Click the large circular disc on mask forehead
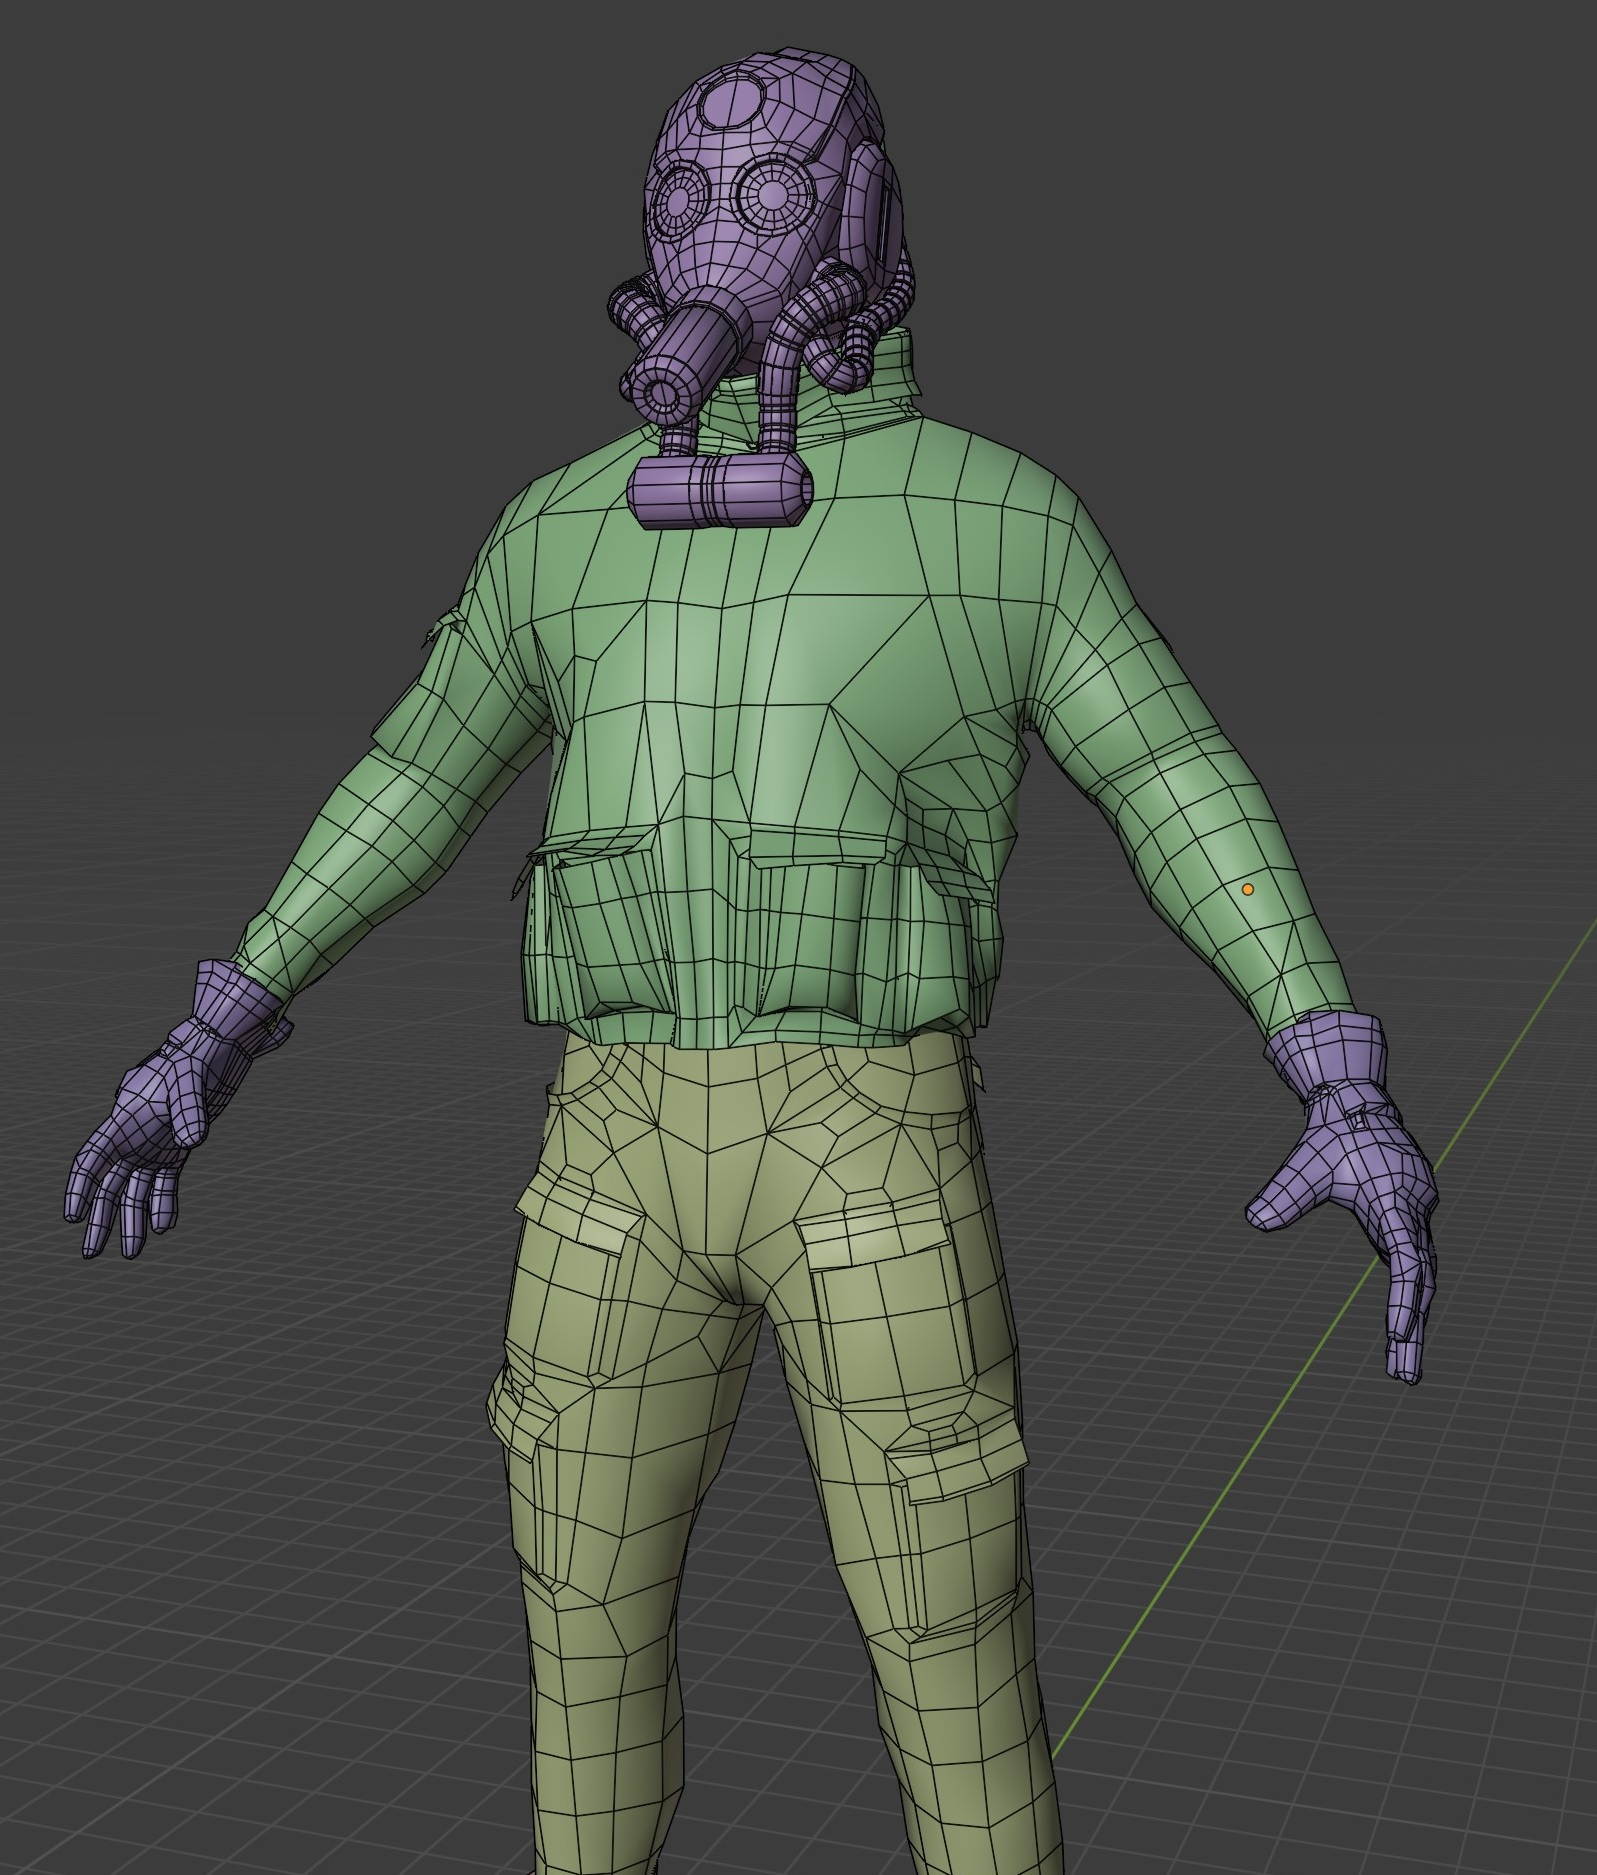Screen dimensions: 1597x1875 (732, 101)
